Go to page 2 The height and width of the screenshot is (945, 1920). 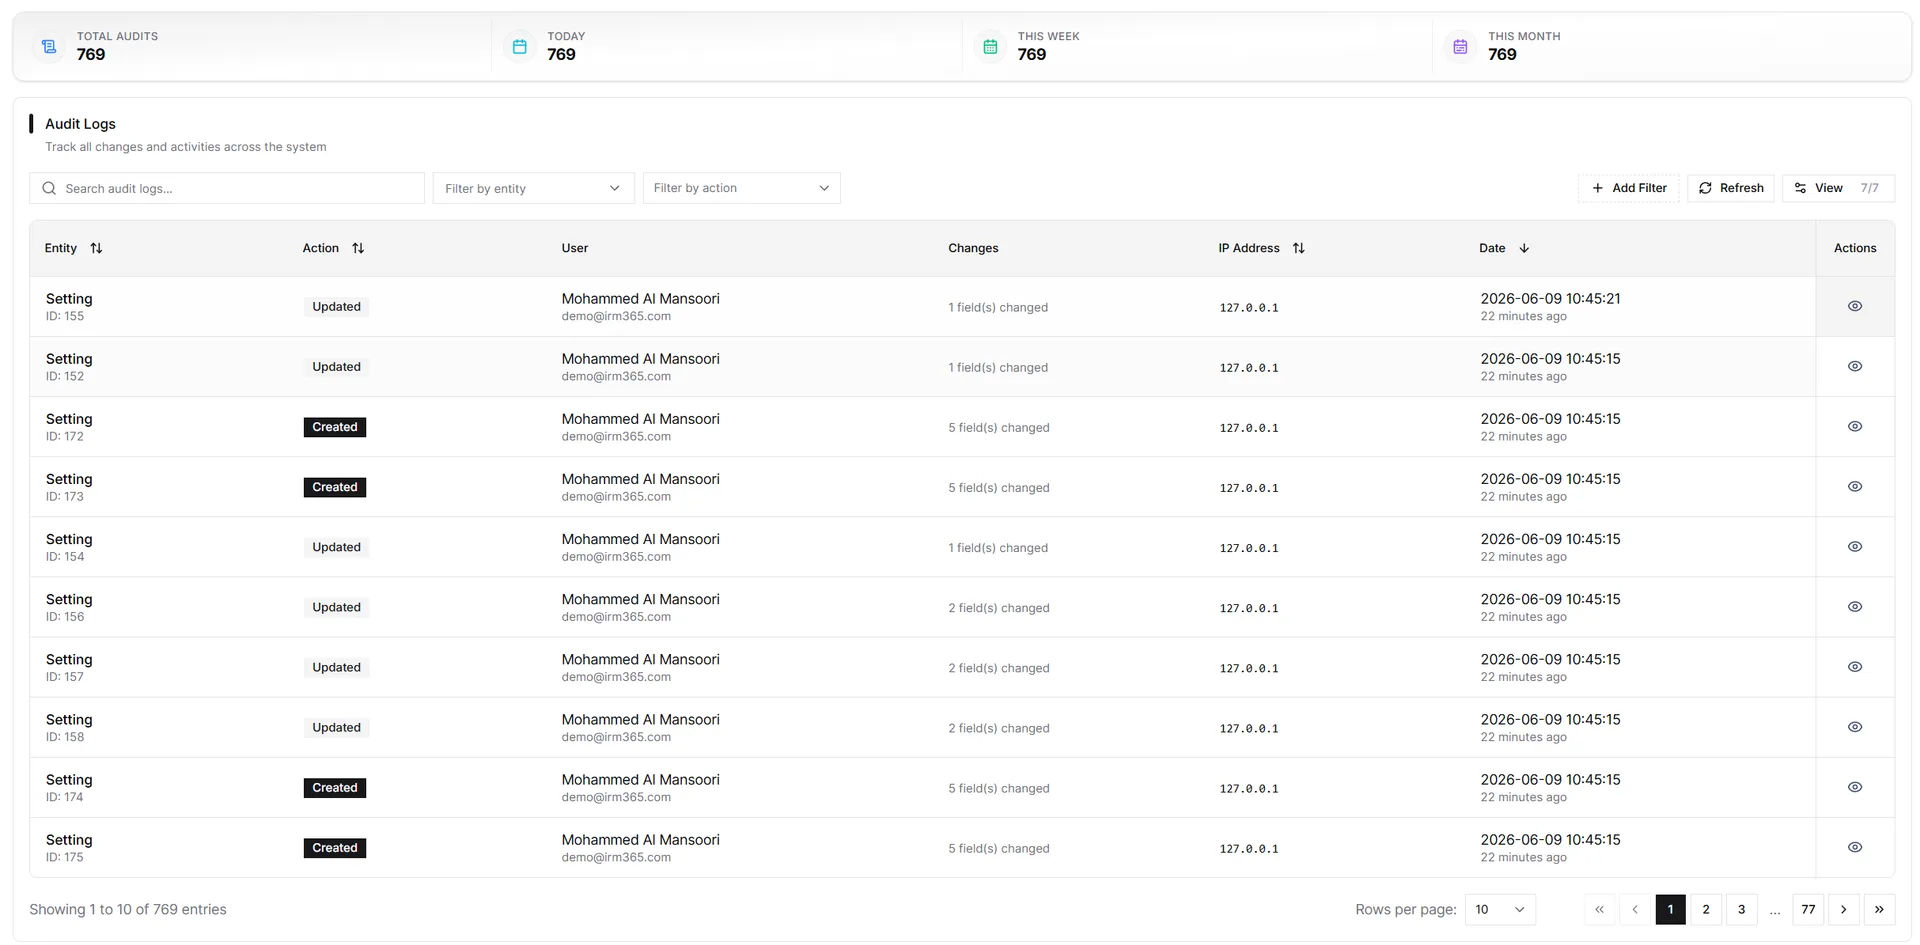pos(1706,909)
